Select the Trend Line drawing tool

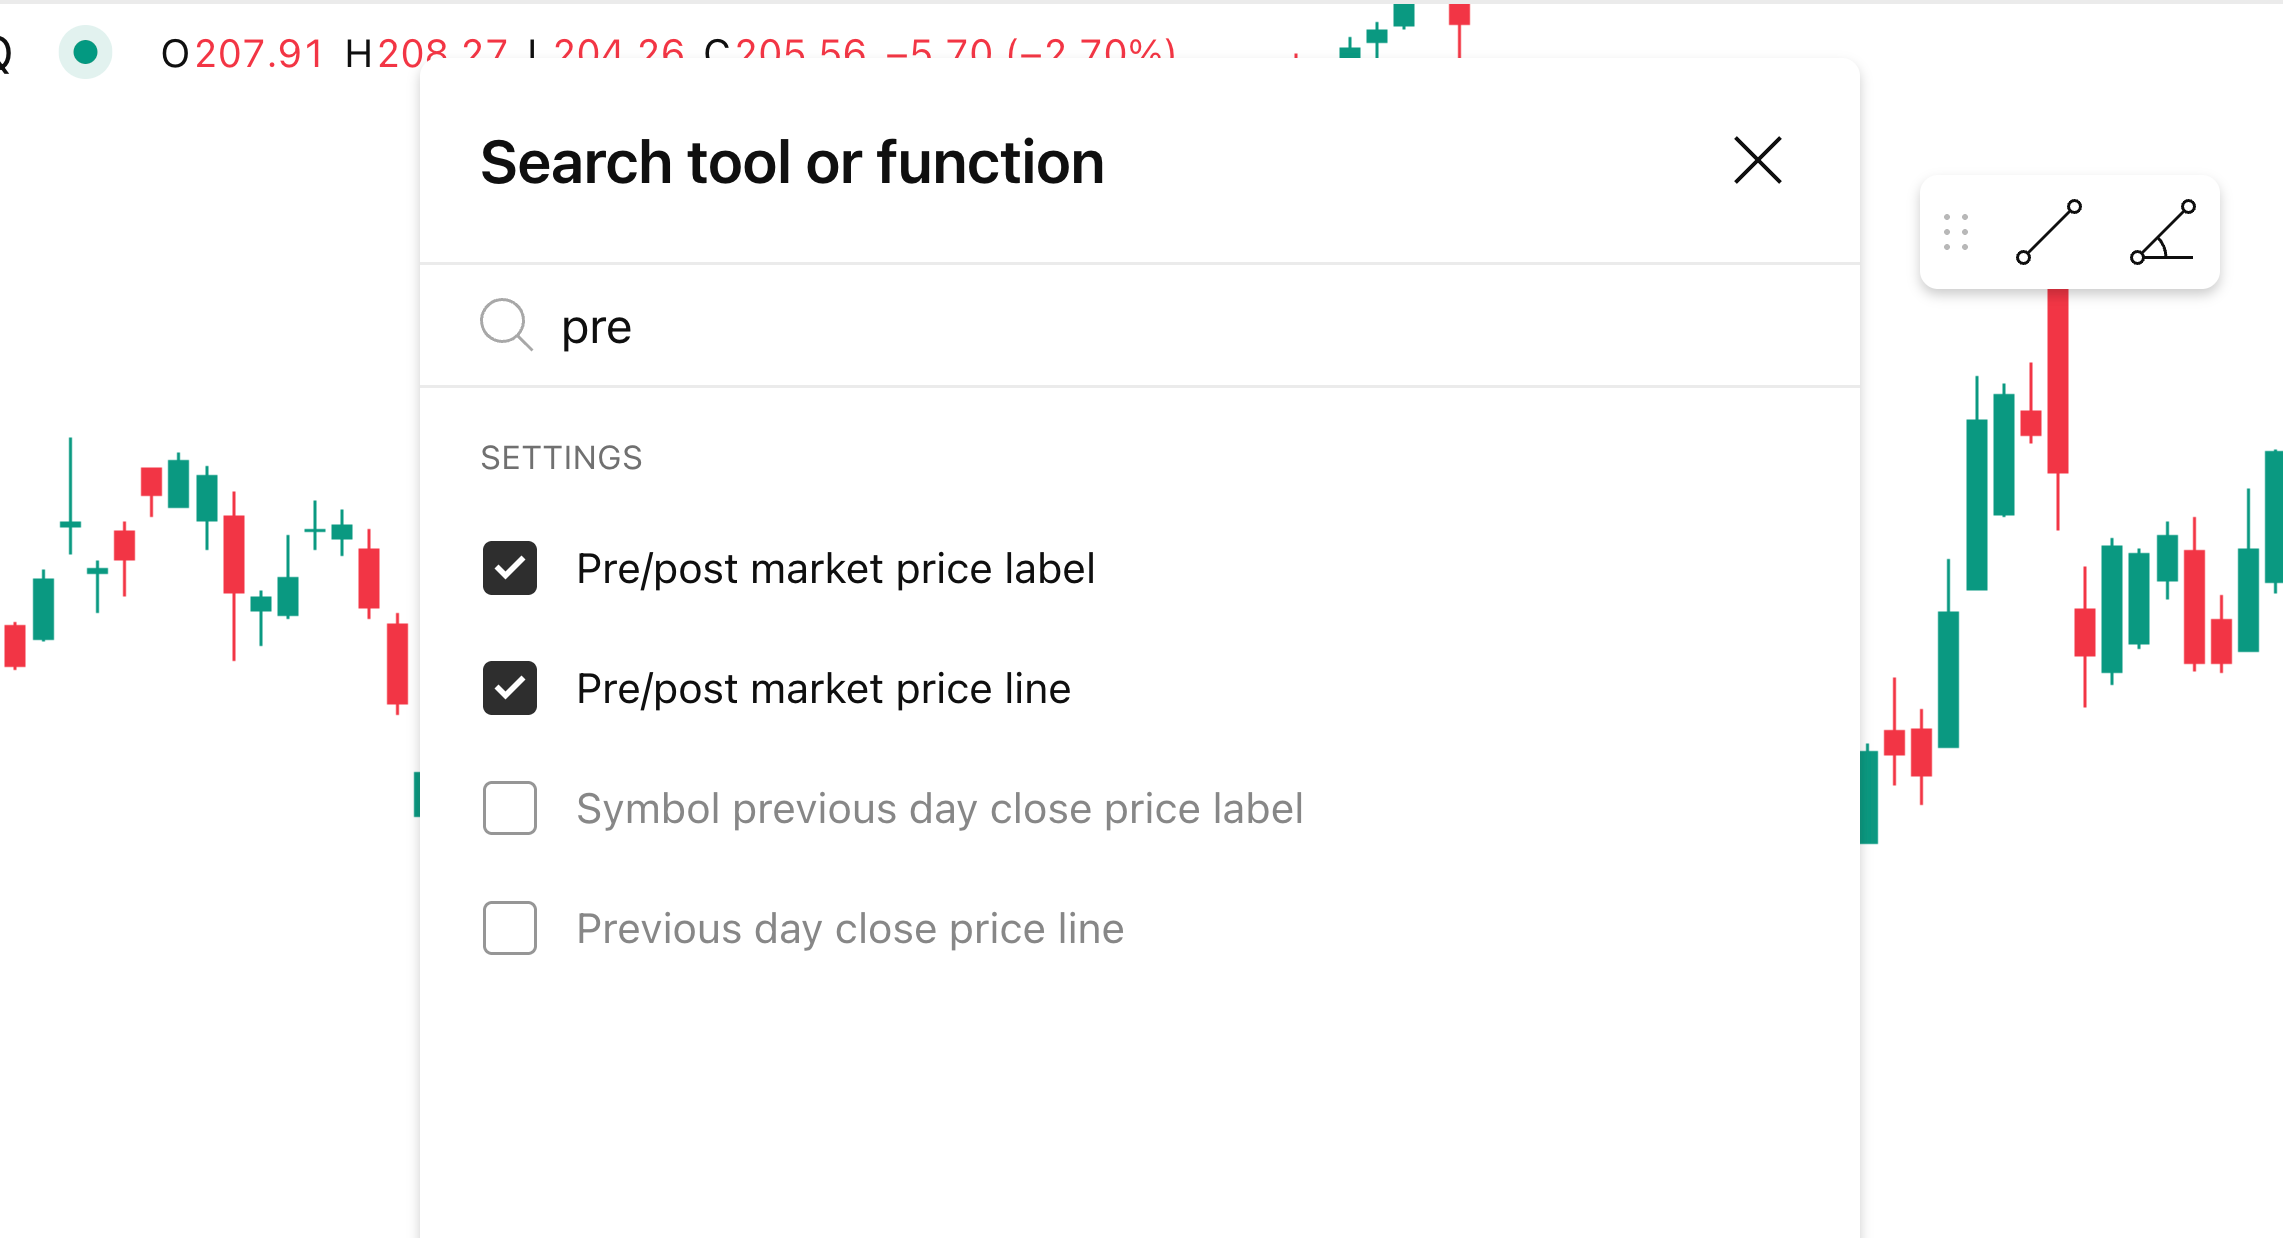2048,232
